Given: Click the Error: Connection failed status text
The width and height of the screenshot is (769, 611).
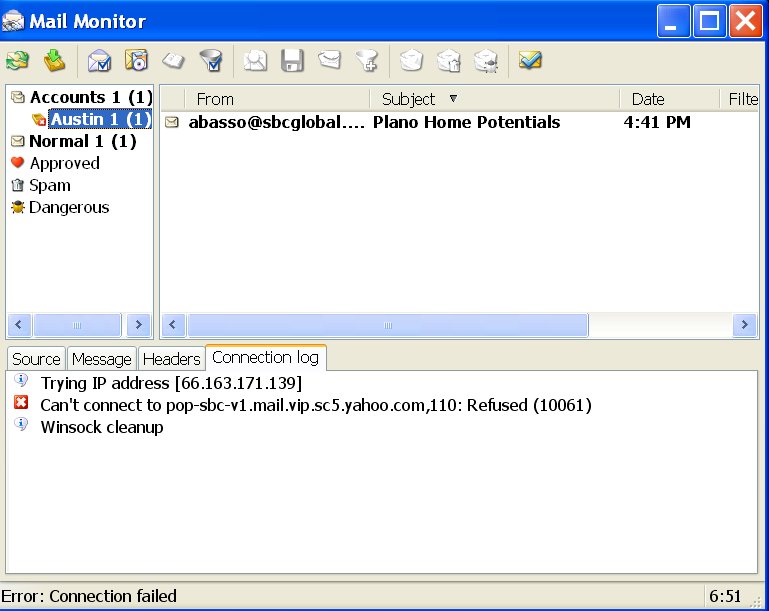Looking at the screenshot, I should coord(89,596).
